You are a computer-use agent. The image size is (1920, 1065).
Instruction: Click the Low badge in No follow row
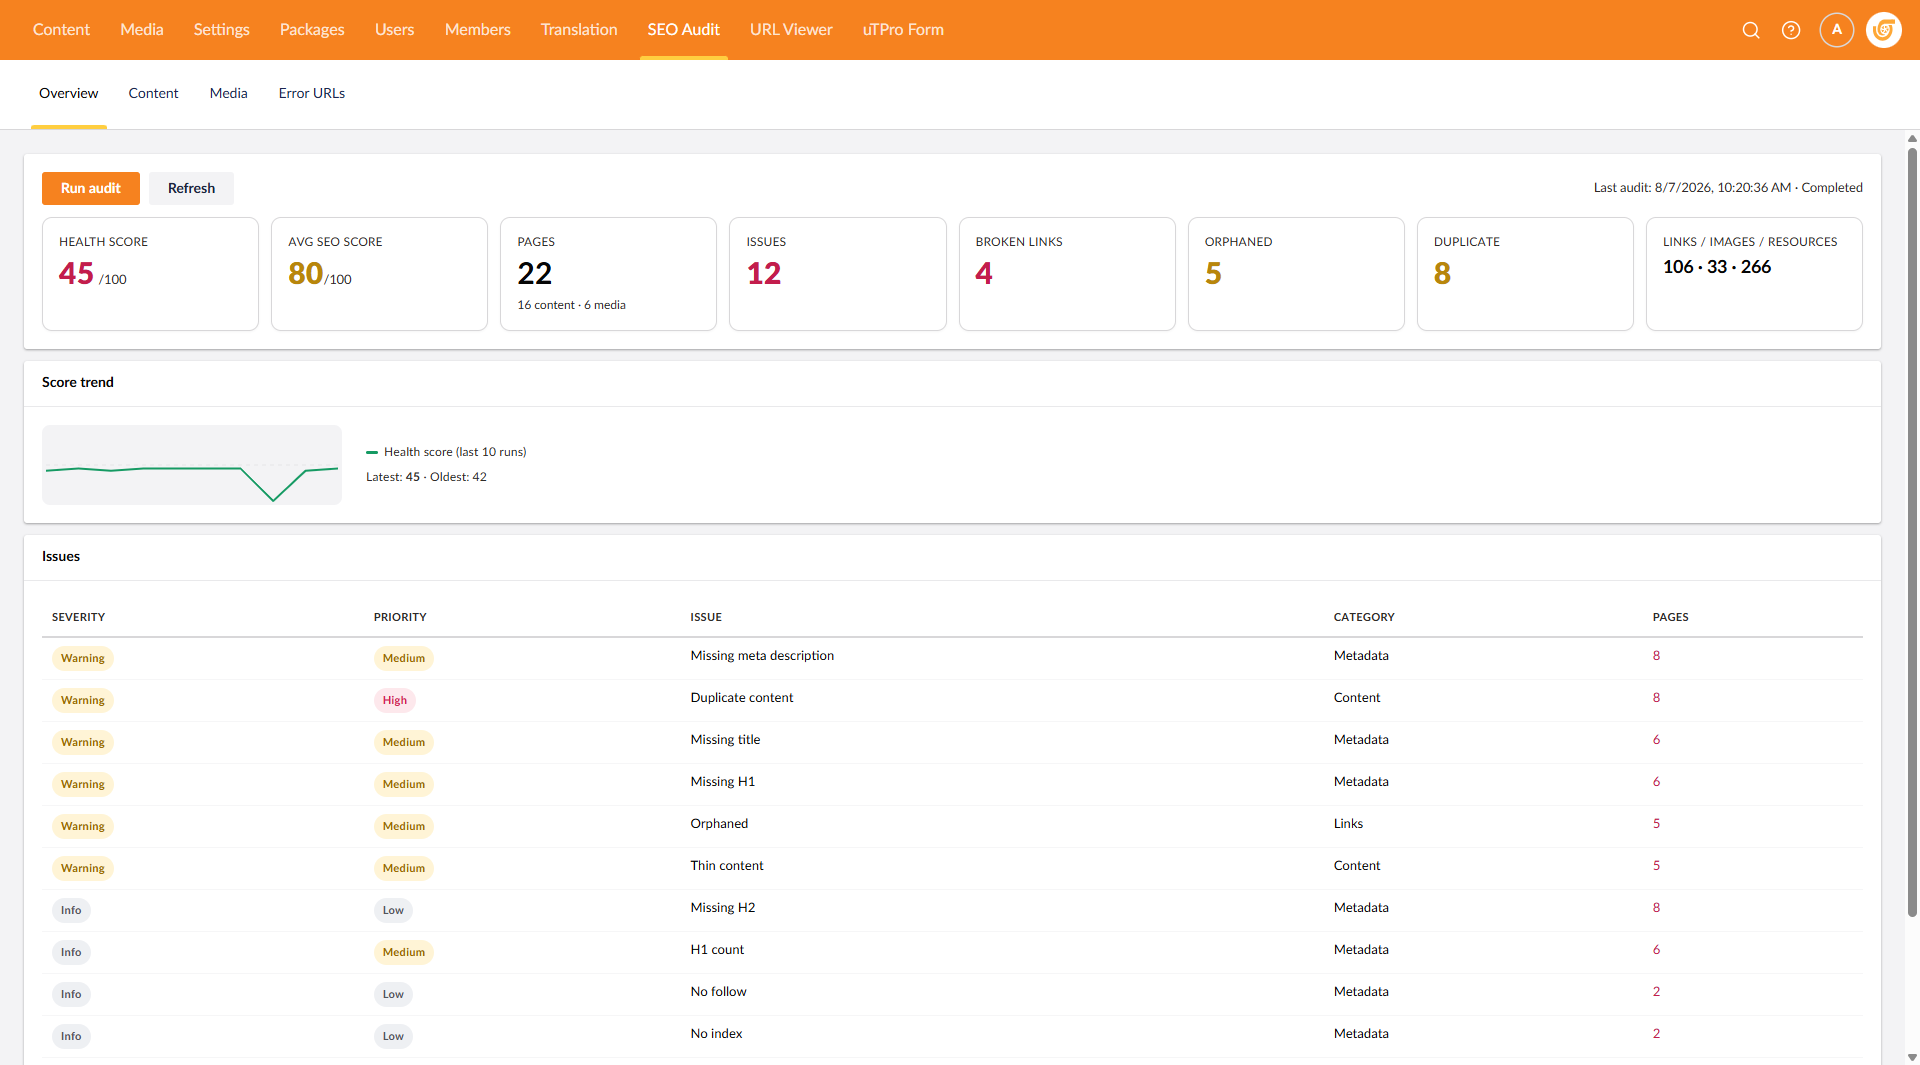[x=393, y=994]
